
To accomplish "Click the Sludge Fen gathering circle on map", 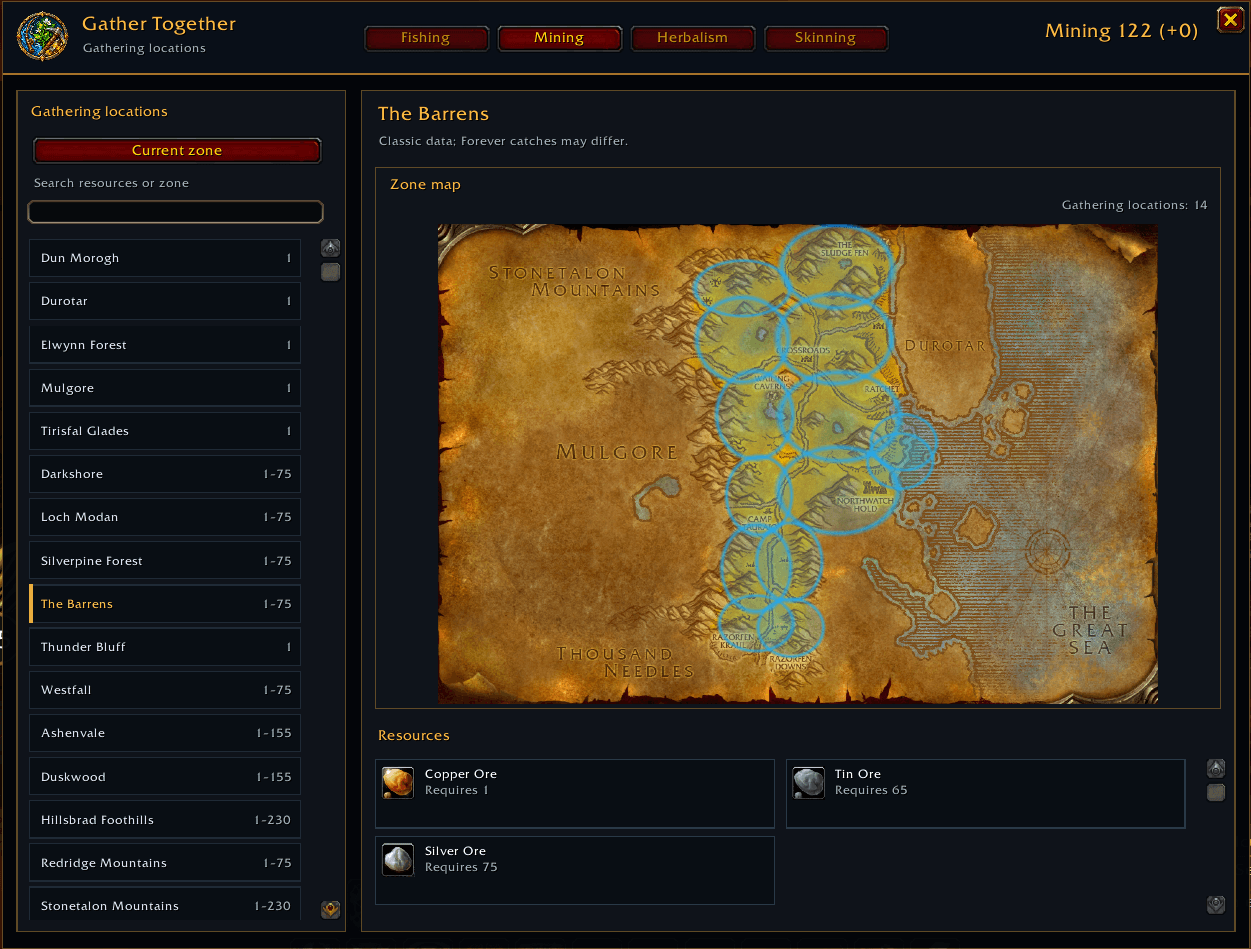I will [x=836, y=262].
